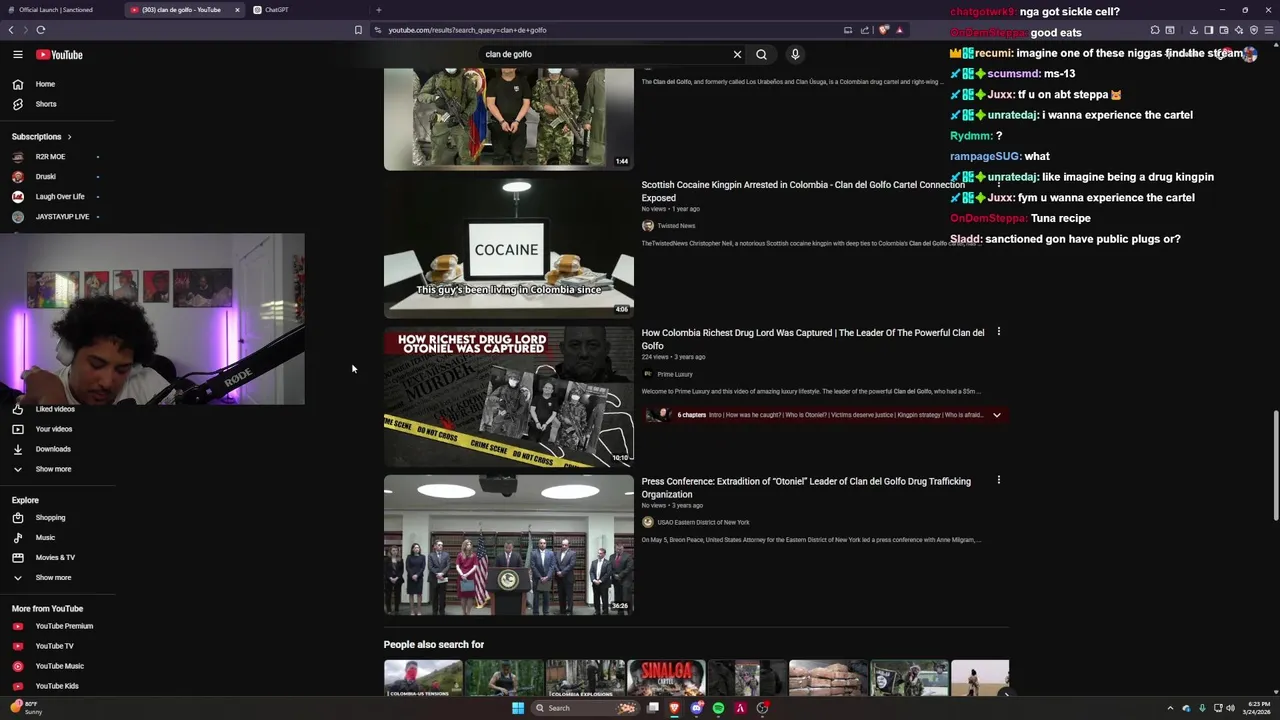Reload the page with refresh icon
Image resolution: width=1280 pixels, height=720 pixels.
pyautogui.click(x=41, y=30)
